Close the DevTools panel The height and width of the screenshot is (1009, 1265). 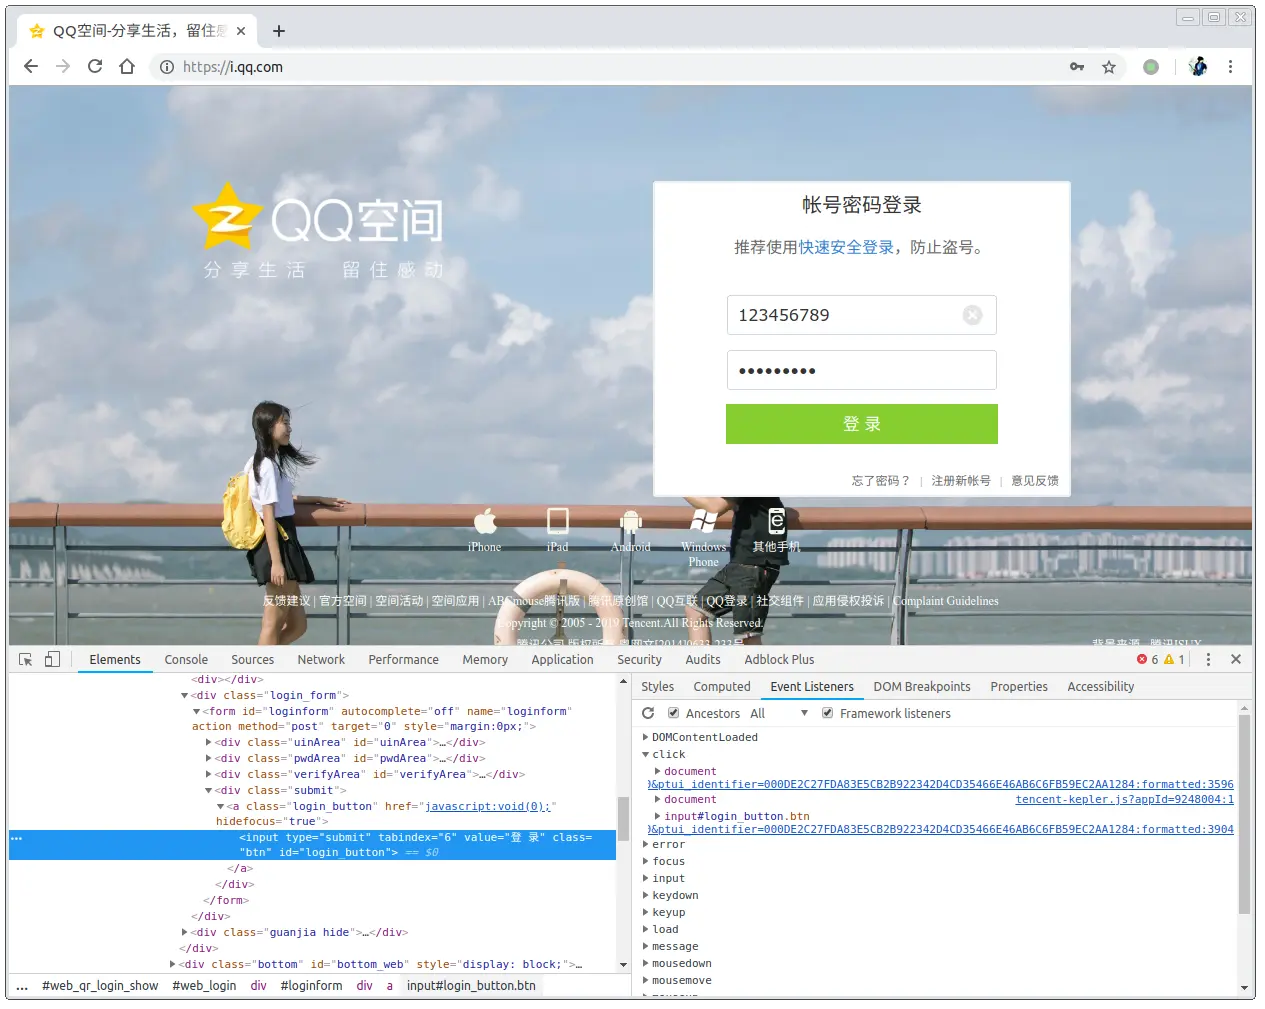click(x=1236, y=660)
